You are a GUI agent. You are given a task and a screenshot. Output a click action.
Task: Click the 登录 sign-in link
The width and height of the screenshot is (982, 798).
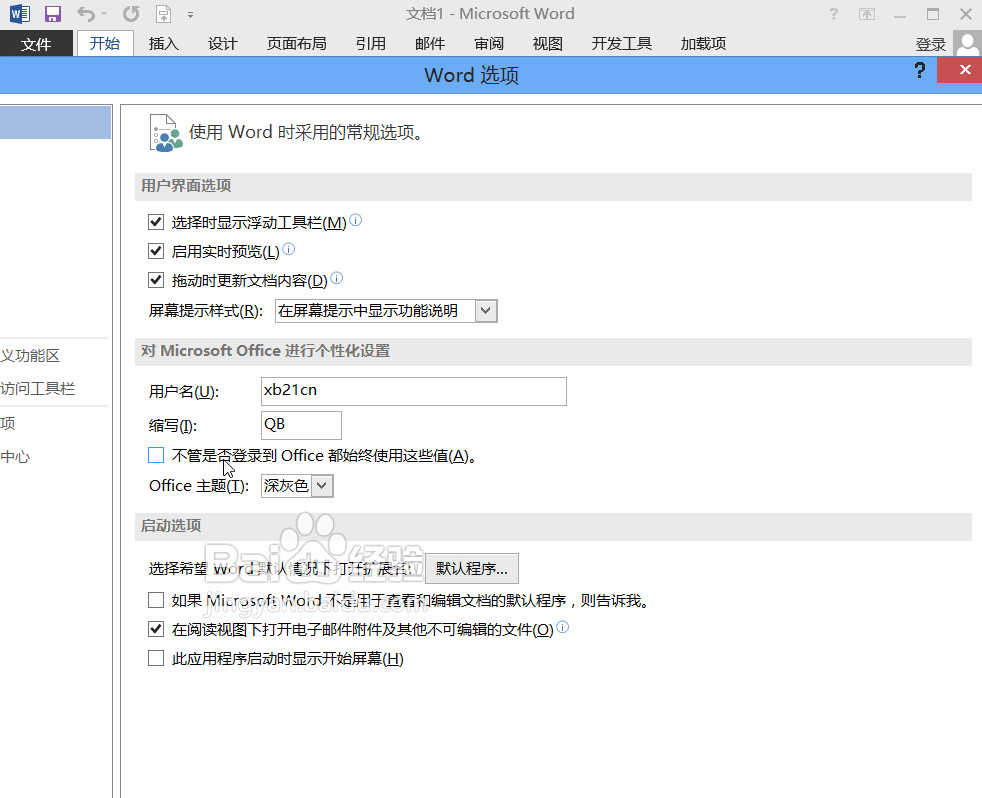click(930, 44)
